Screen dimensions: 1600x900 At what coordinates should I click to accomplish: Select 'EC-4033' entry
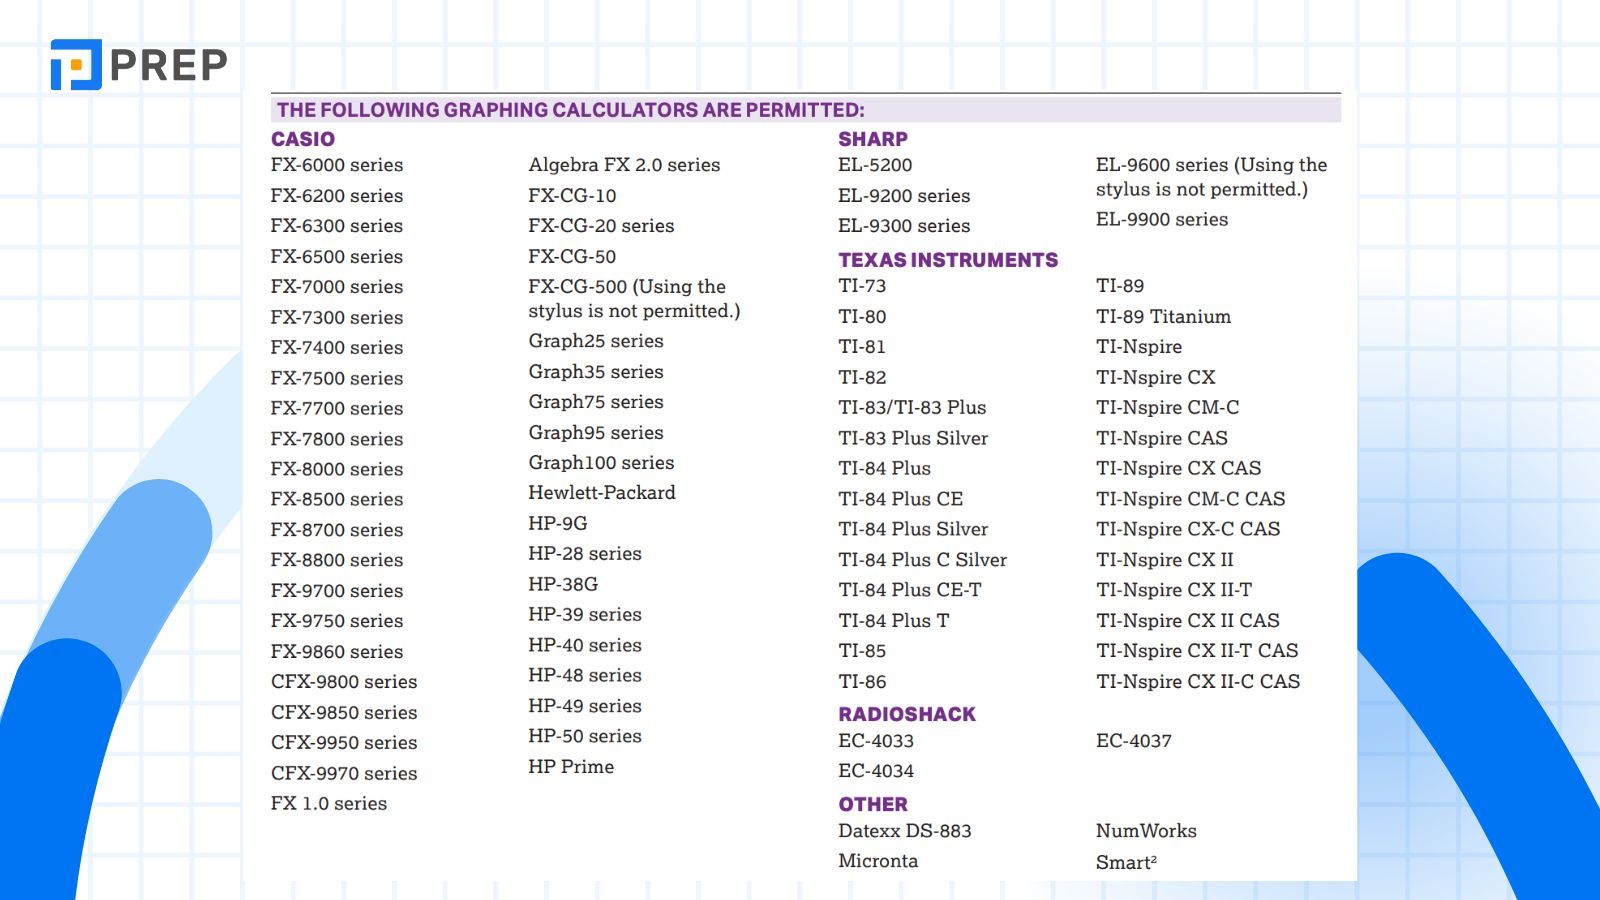click(876, 741)
